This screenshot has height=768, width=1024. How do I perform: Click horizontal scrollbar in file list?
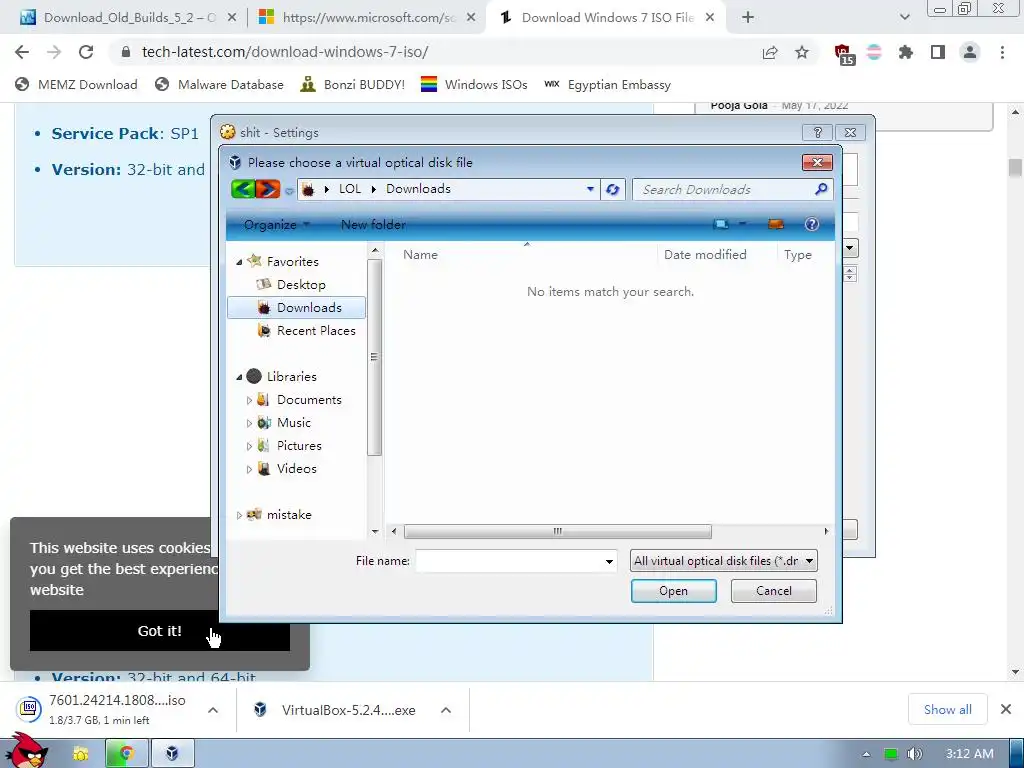pyautogui.click(x=557, y=532)
